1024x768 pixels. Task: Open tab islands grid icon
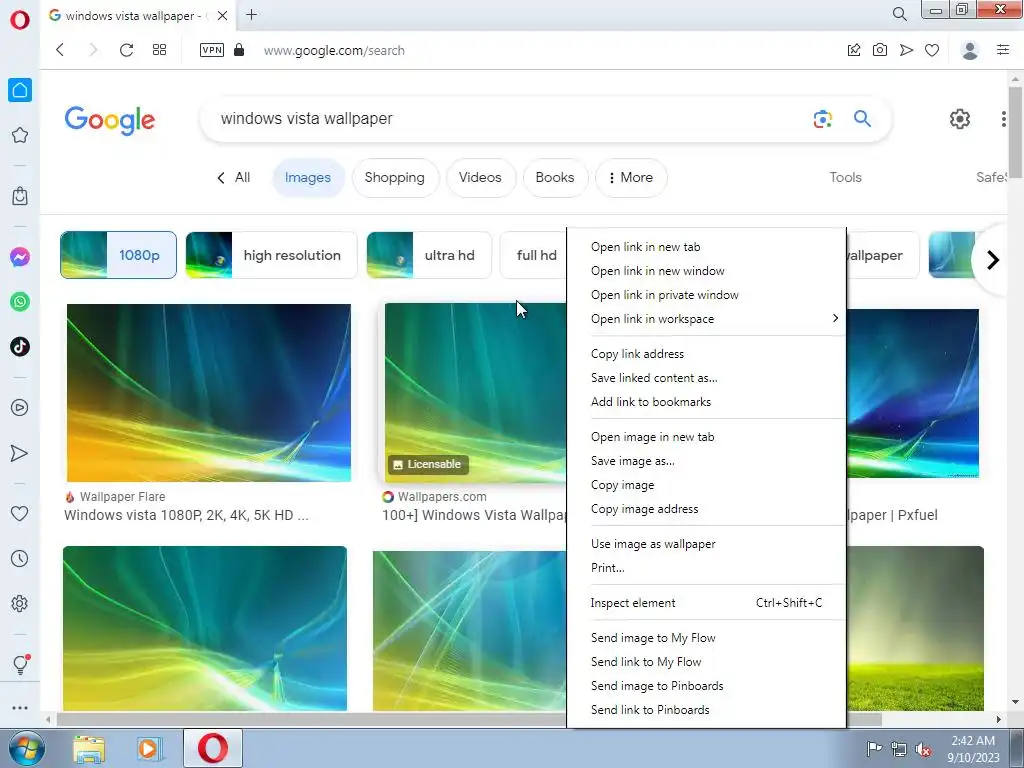click(x=159, y=50)
